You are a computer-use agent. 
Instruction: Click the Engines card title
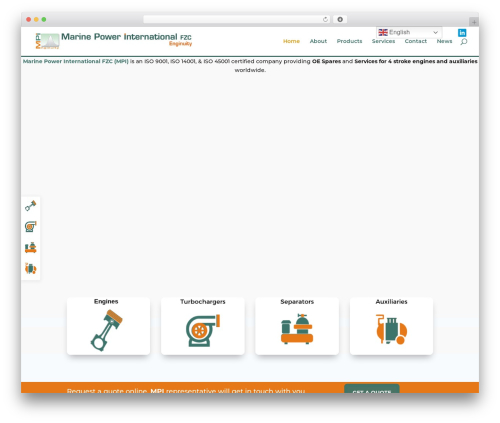(106, 302)
